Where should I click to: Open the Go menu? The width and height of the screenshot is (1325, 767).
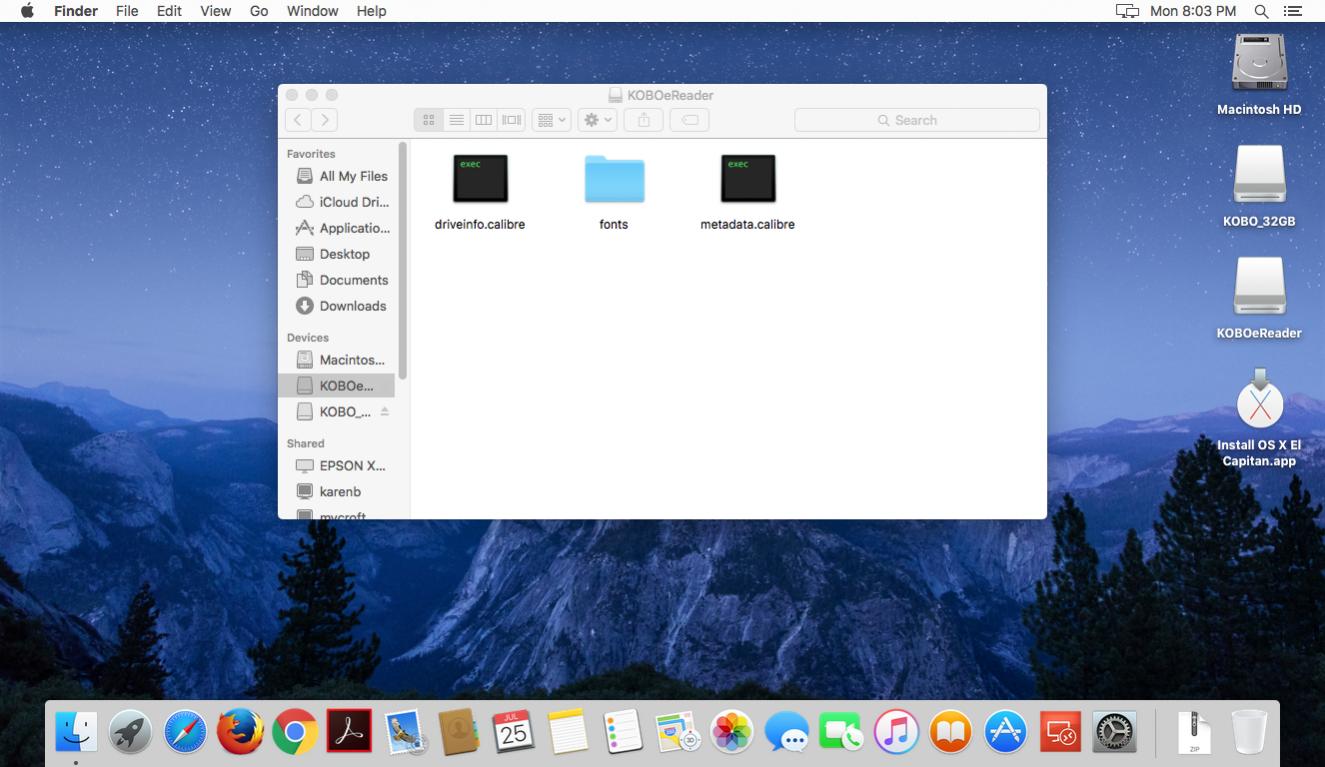click(259, 11)
